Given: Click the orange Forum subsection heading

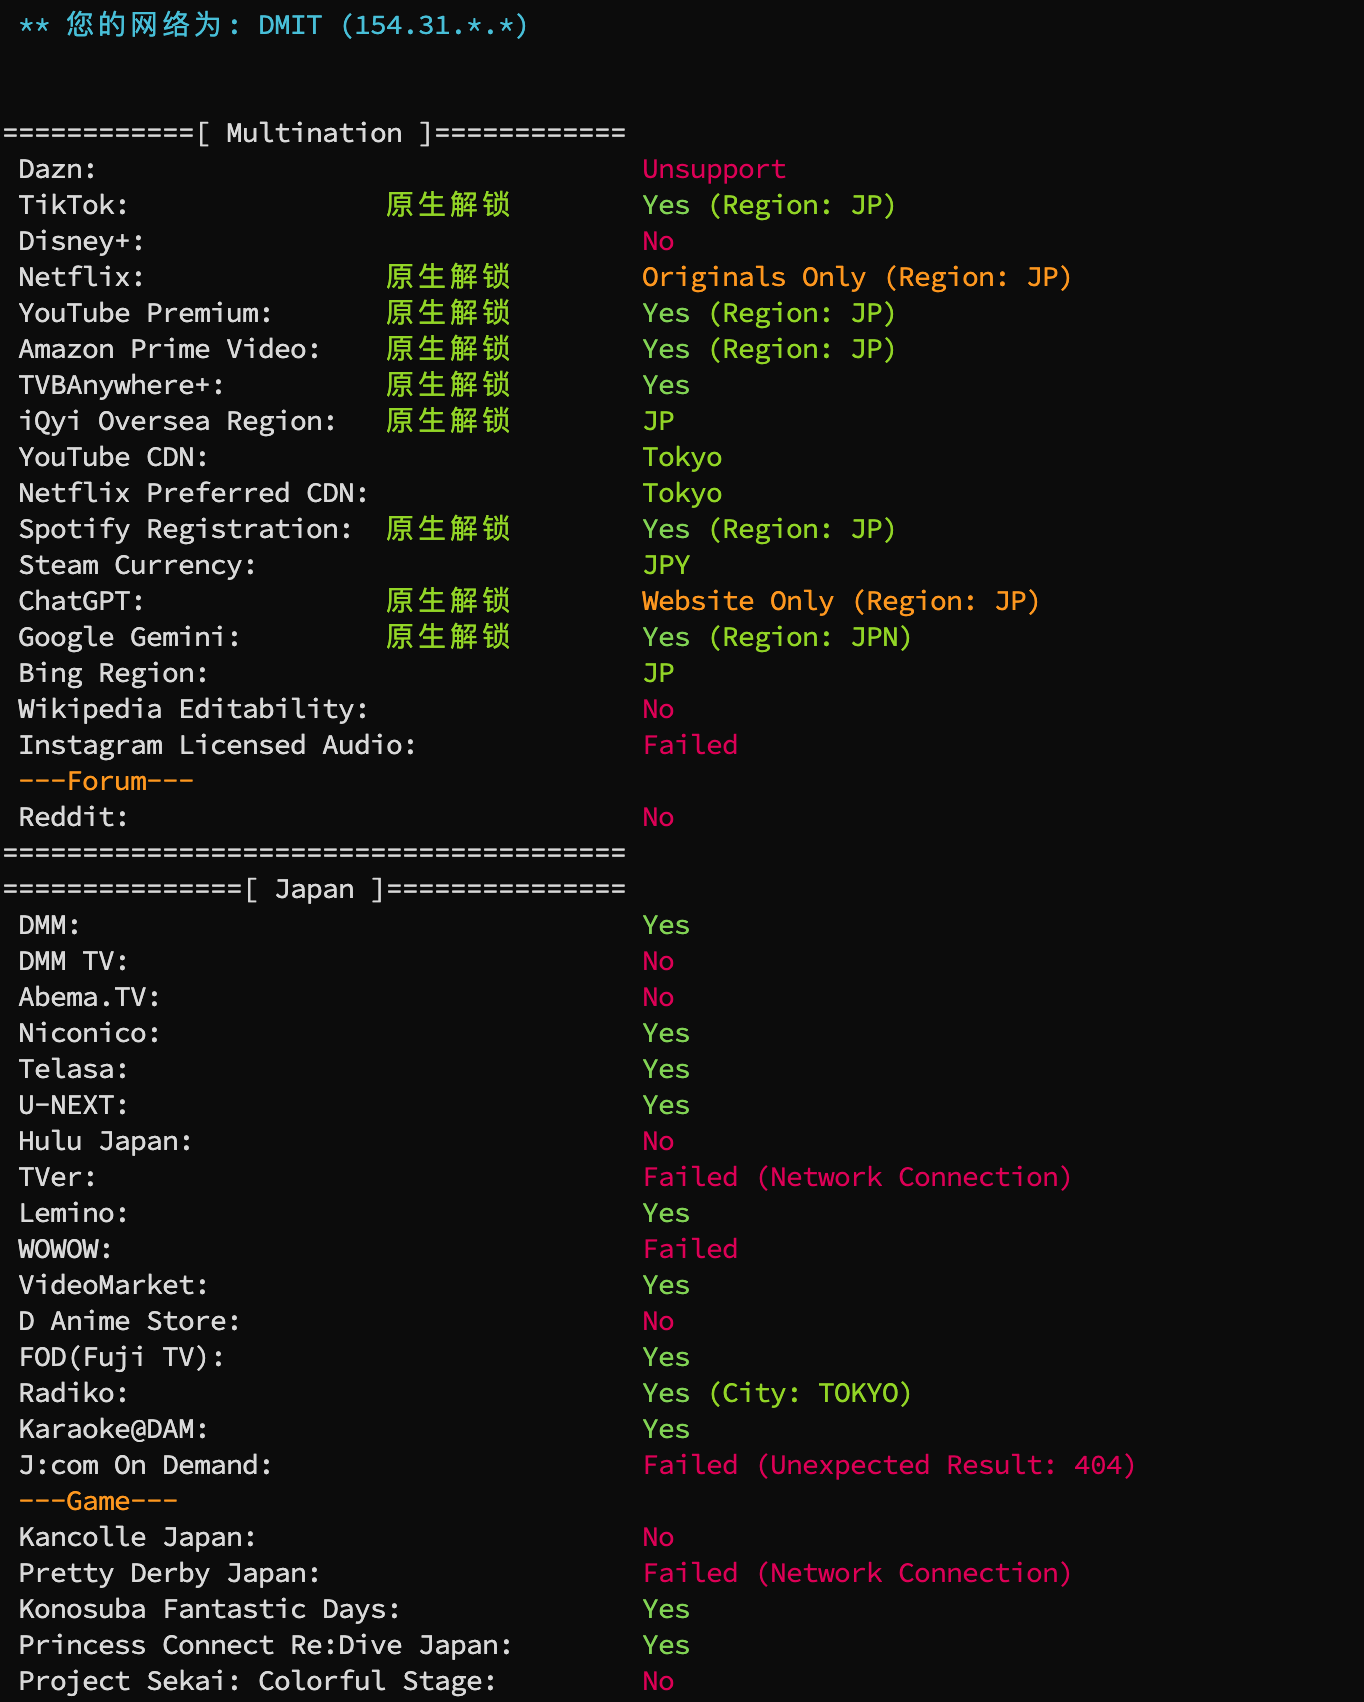Looking at the screenshot, I should [106, 781].
